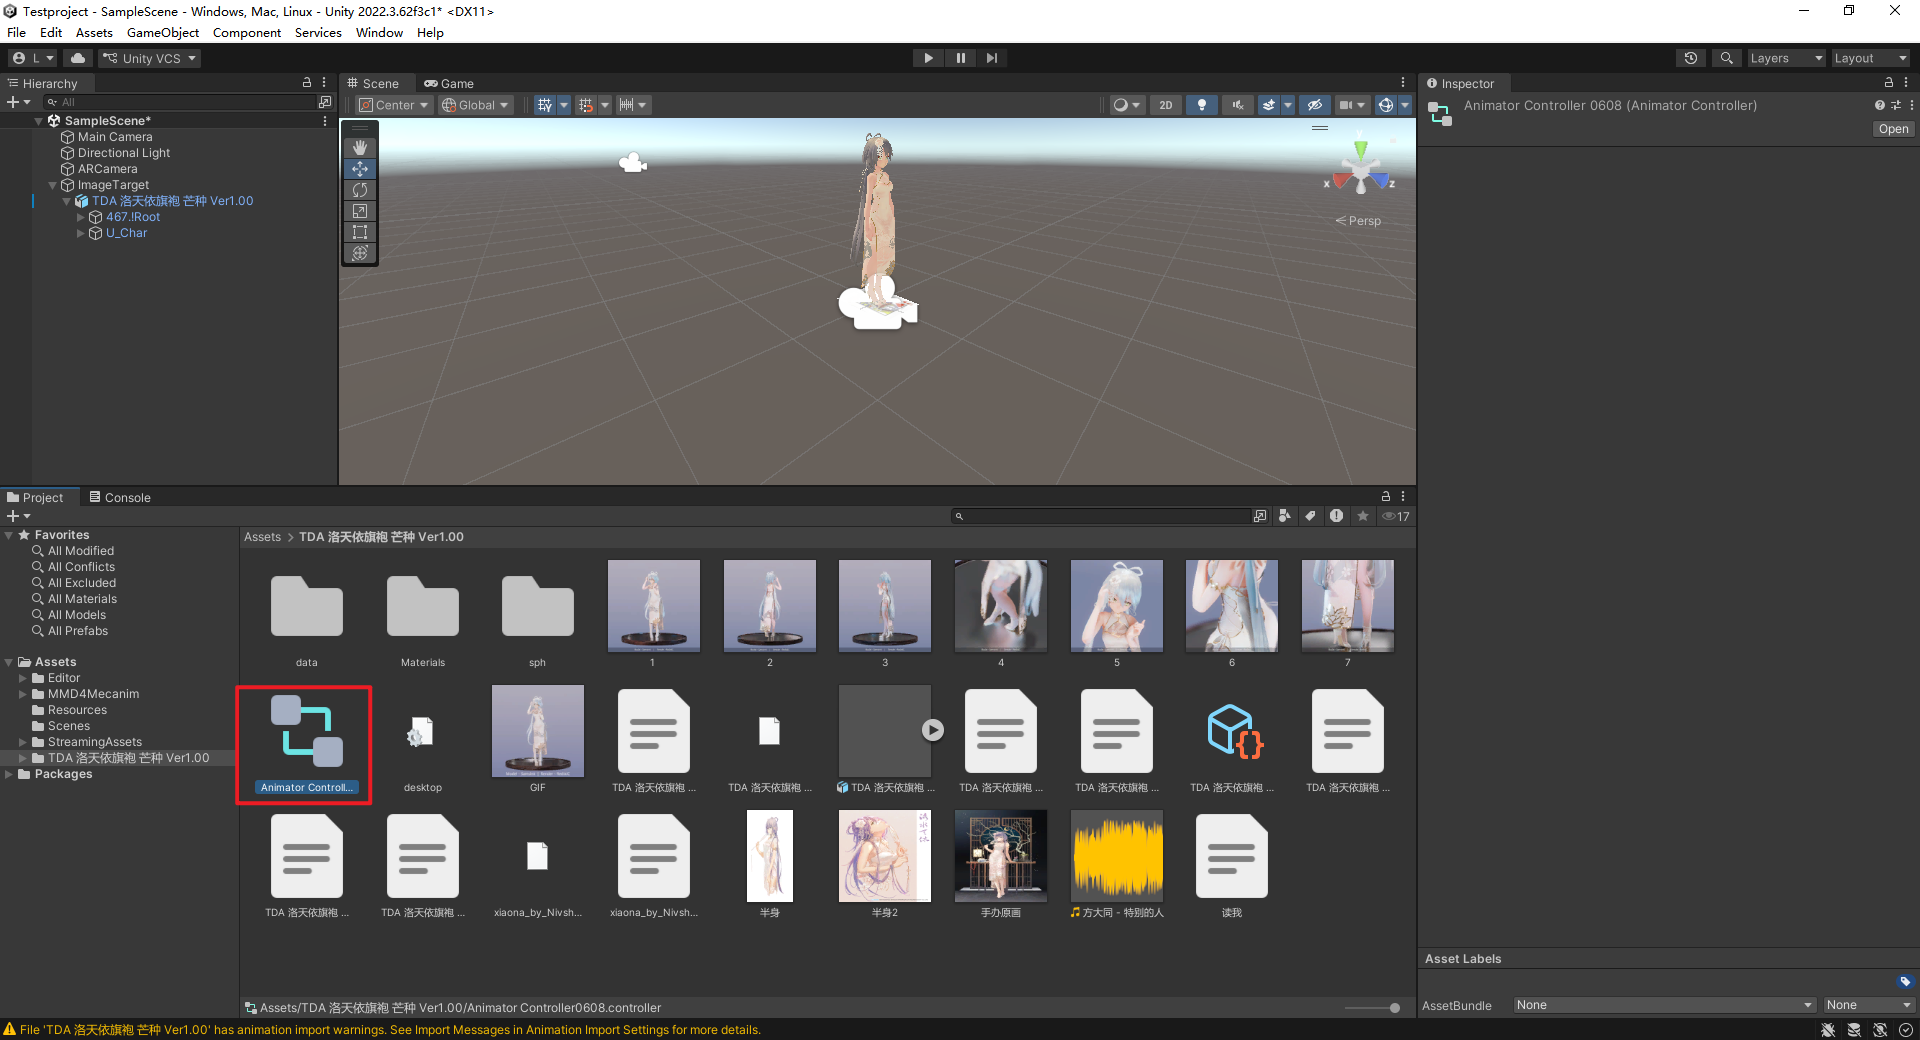1920x1040 pixels.
Task: Open Undo History from top toolbar
Action: click(x=1691, y=58)
